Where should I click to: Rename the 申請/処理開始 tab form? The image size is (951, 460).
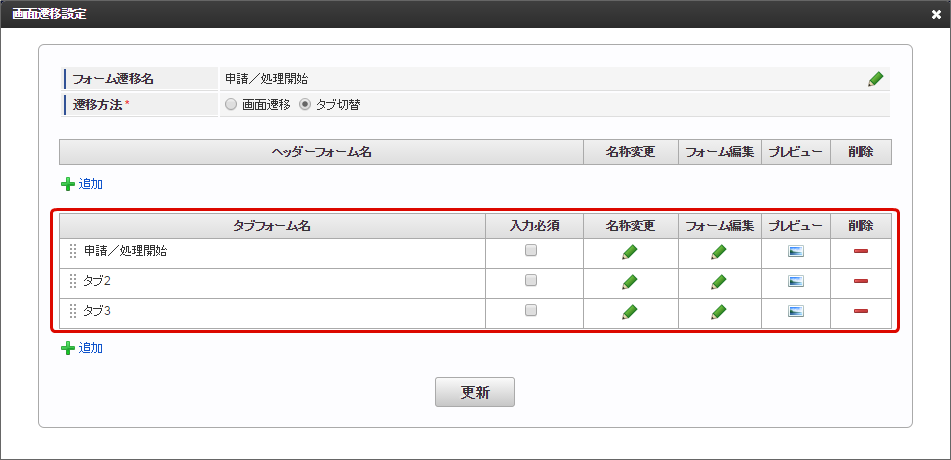point(630,252)
